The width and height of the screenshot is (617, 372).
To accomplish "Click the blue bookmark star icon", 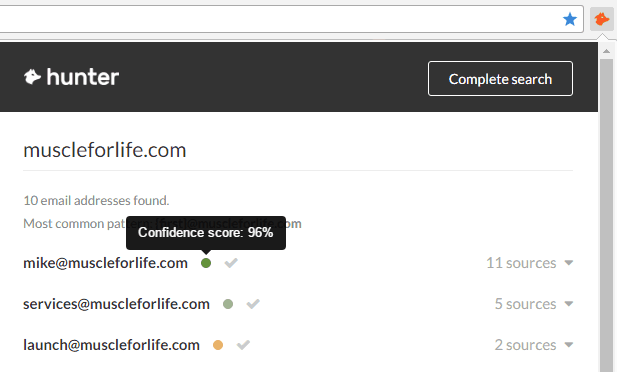I will (569, 19).
